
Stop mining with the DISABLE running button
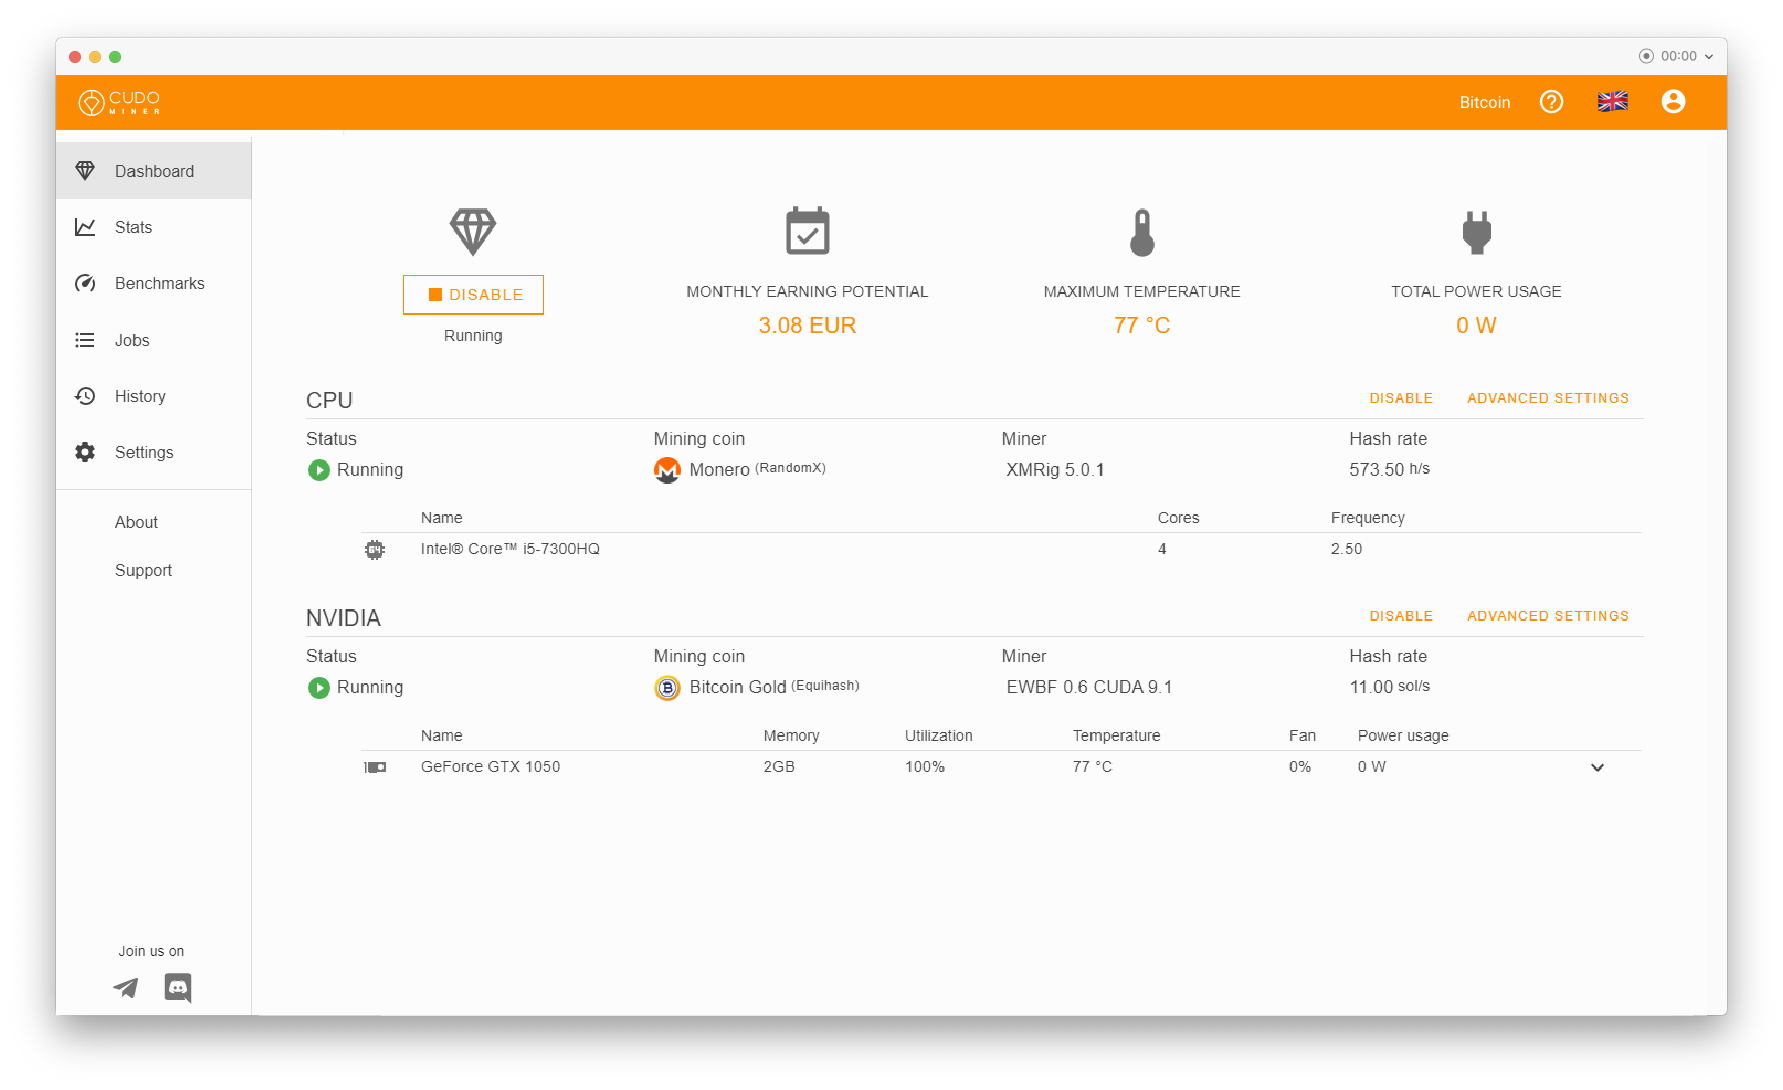click(473, 294)
